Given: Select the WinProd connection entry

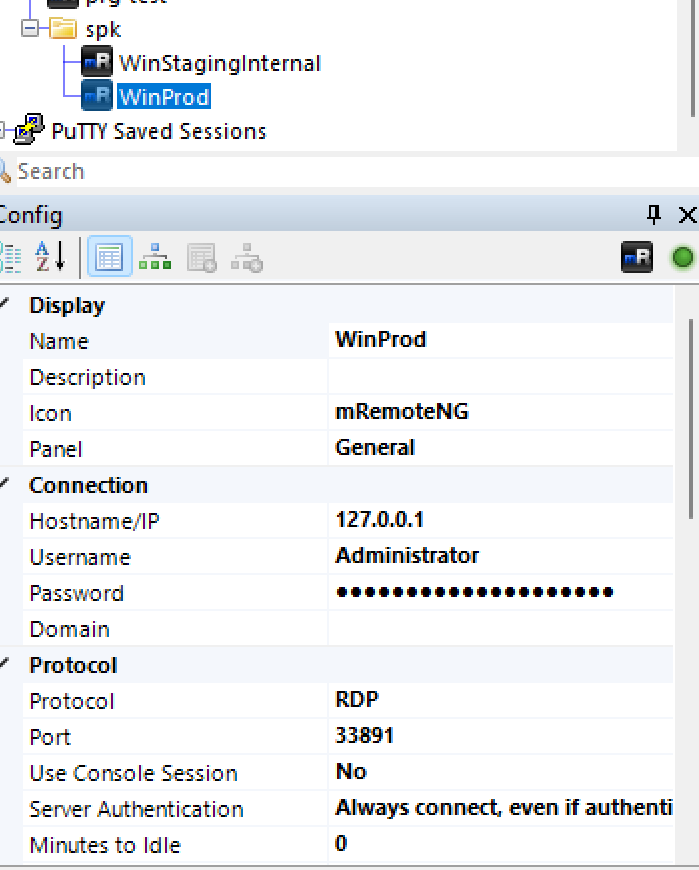Looking at the screenshot, I should click(x=164, y=97).
